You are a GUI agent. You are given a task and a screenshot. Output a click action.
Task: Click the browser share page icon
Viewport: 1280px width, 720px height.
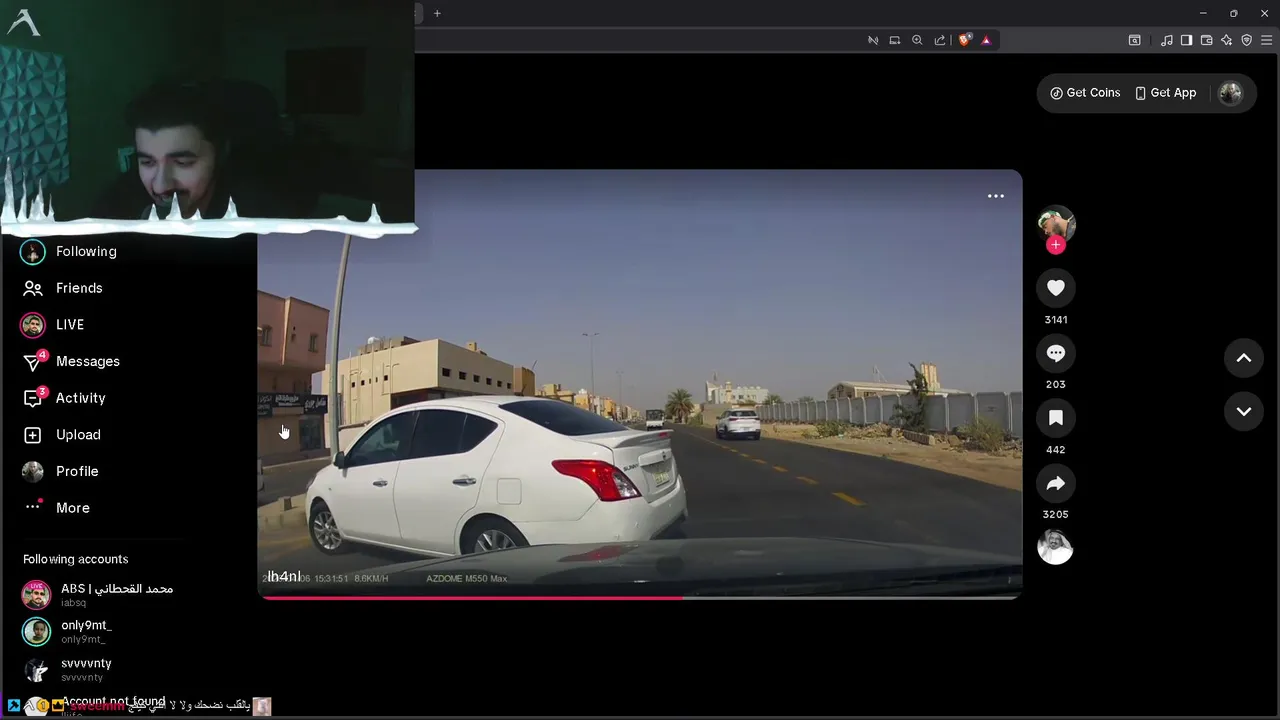(940, 40)
